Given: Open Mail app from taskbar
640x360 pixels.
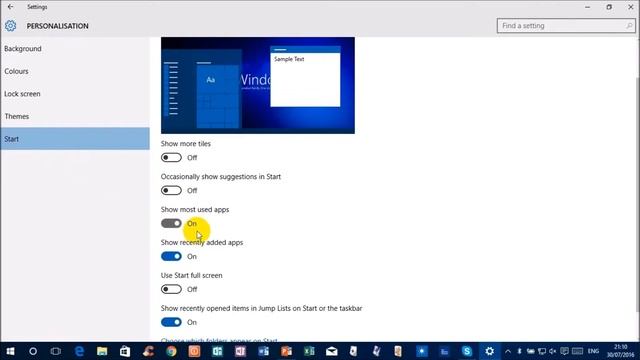Looking at the screenshot, I should click(x=332, y=351).
